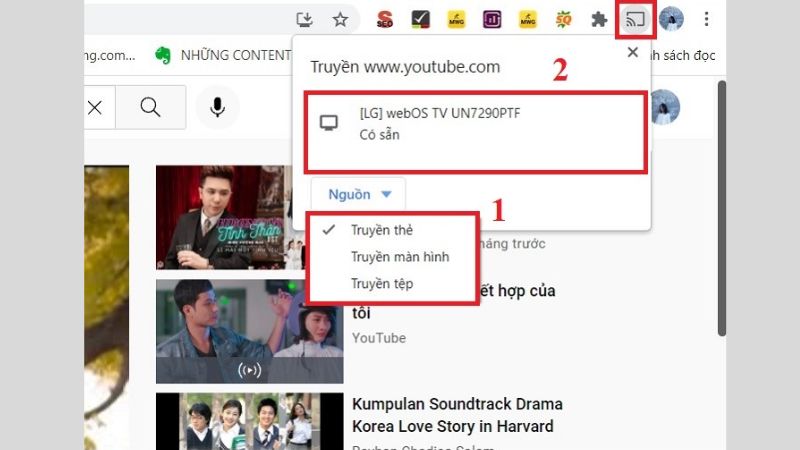Choose "Truyền màn hình" cast source
The image size is (800, 450).
coord(399,257)
